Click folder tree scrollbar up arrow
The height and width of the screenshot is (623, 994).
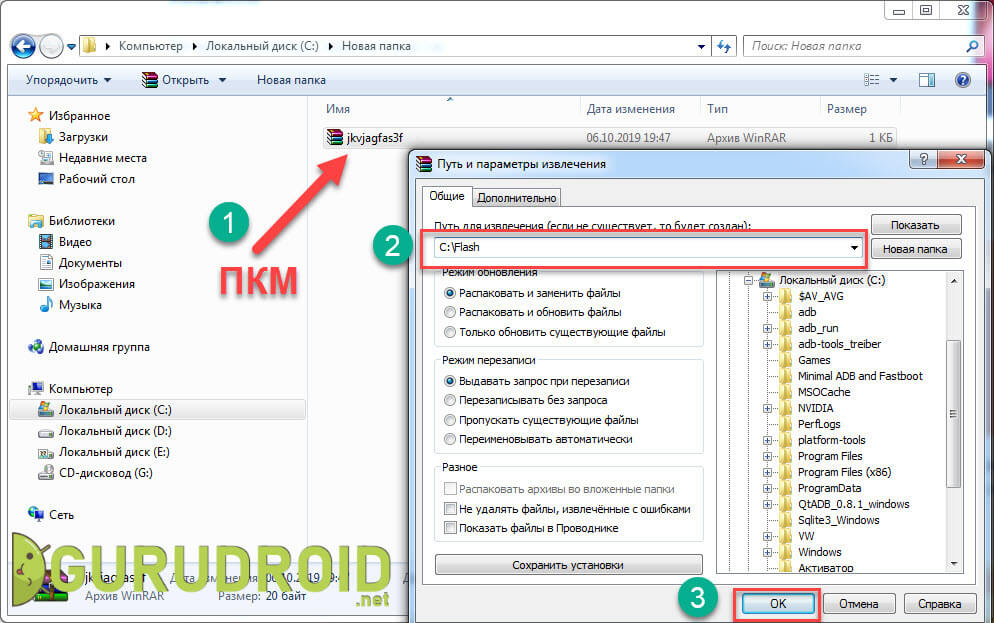click(x=954, y=281)
